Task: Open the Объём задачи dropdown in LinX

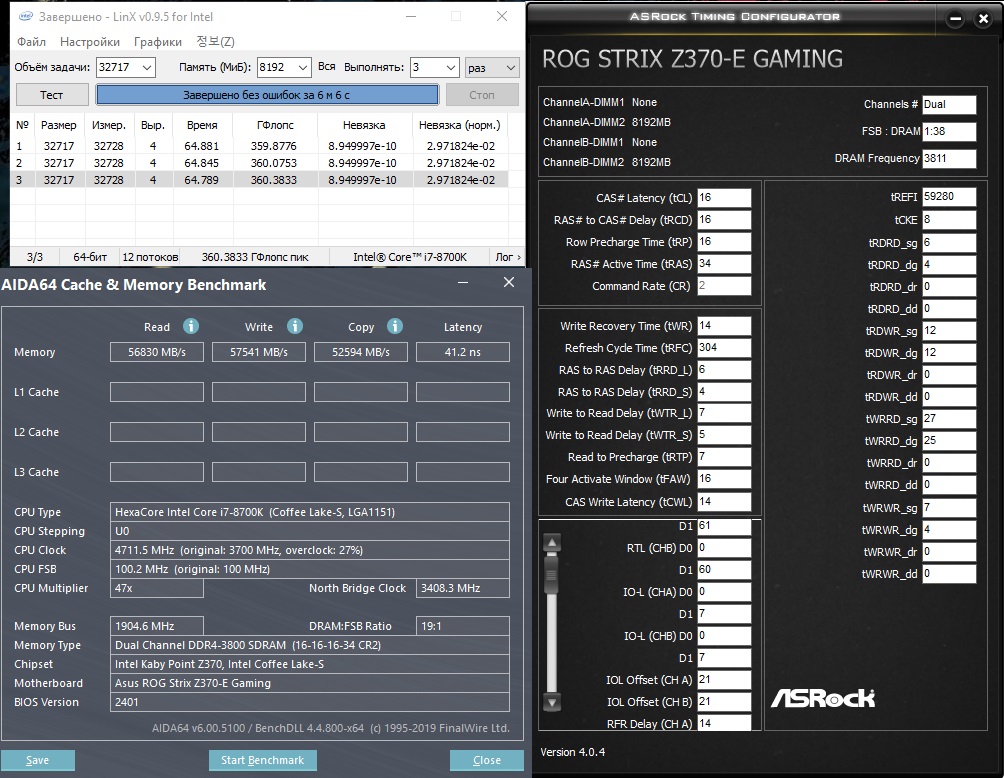Action: click(x=147, y=67)
